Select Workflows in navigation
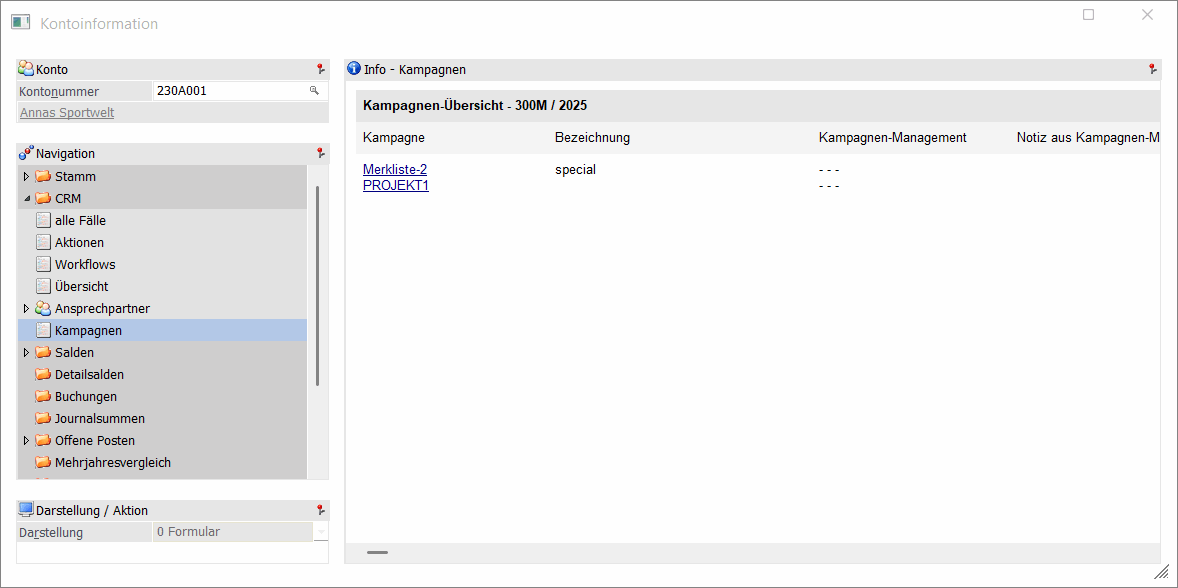Image resolution: width=1178 pixels, height=588 pixels. tap(85, 264)
